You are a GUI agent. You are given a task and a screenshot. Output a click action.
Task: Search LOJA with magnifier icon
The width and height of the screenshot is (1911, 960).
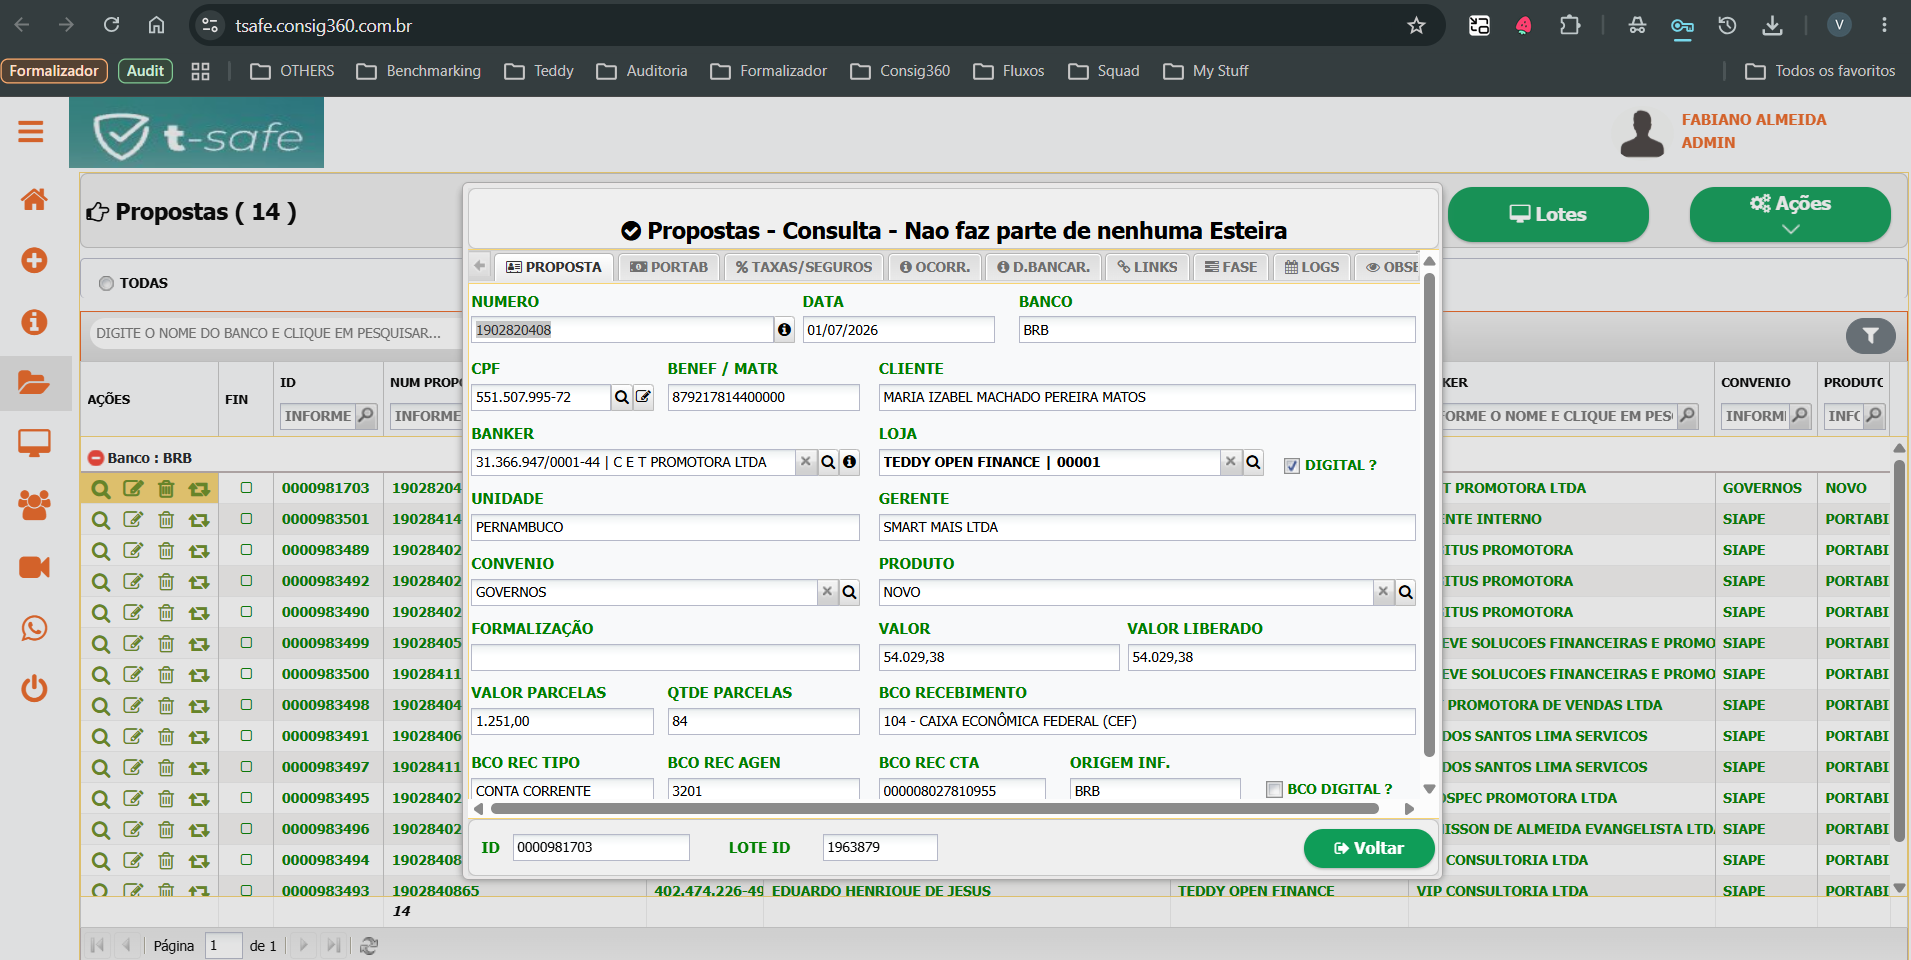(x=1253, y=462)
